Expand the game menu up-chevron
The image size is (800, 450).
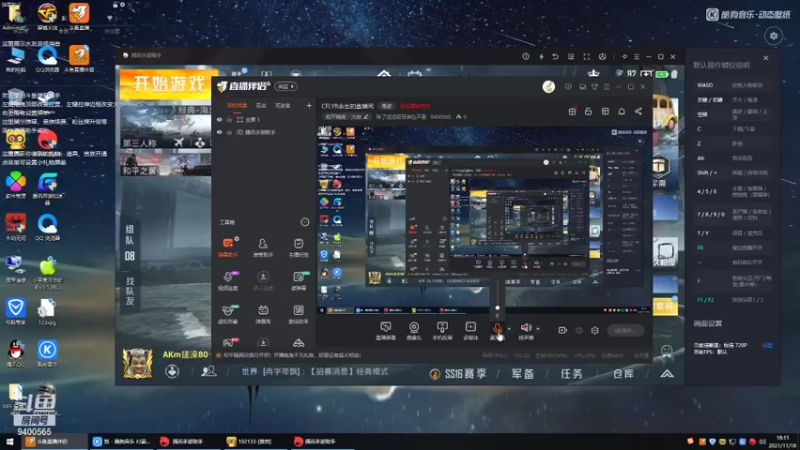(x=667, y=374)
